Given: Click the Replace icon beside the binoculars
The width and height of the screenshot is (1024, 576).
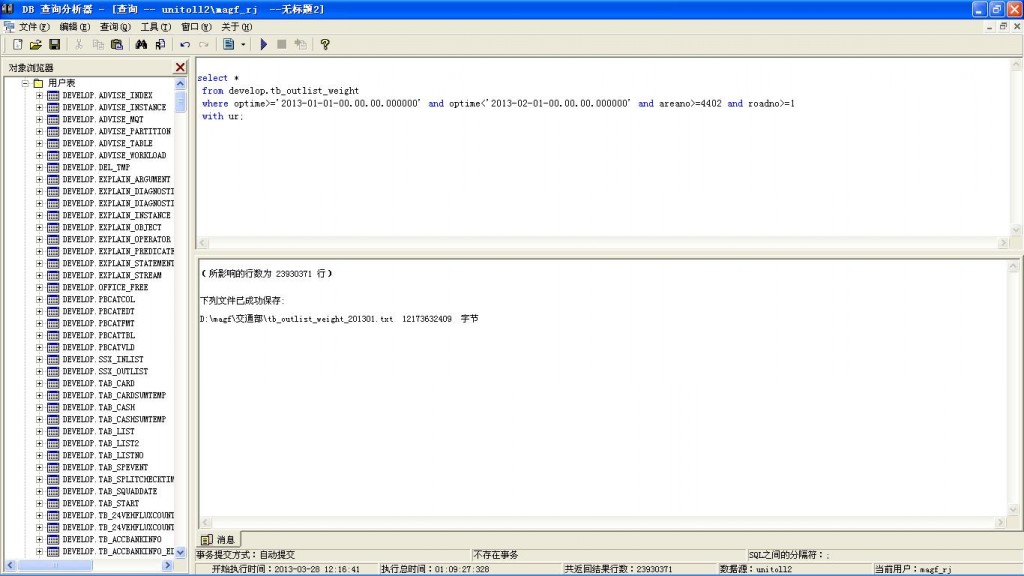Looking at the screenshot, I should 160,44.
